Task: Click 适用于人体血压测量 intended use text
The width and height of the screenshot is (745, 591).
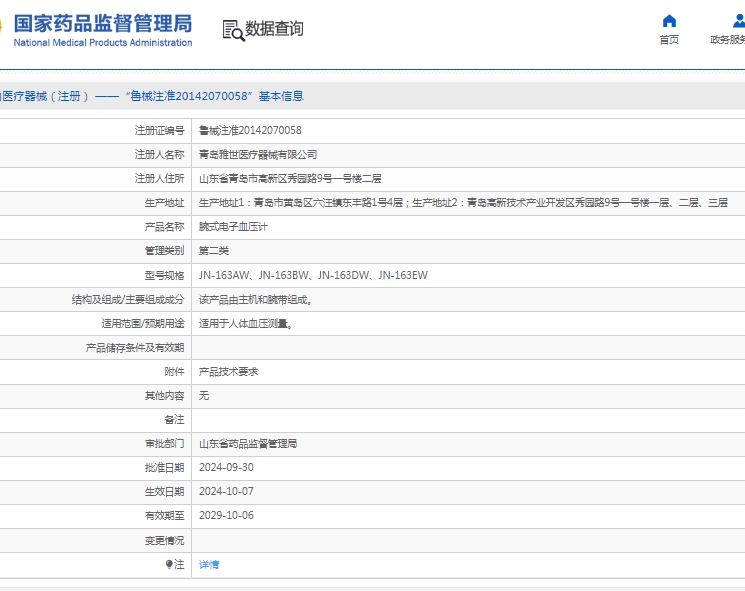Action: point(246,324)
